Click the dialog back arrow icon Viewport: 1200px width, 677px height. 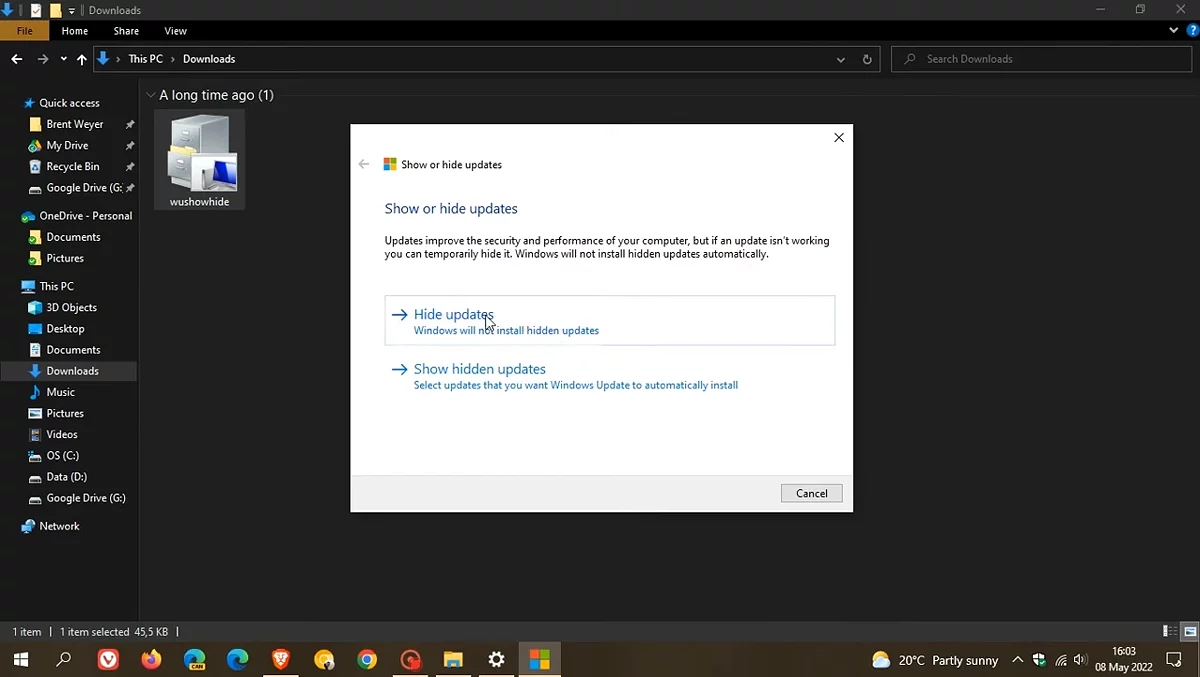[364, 164]
